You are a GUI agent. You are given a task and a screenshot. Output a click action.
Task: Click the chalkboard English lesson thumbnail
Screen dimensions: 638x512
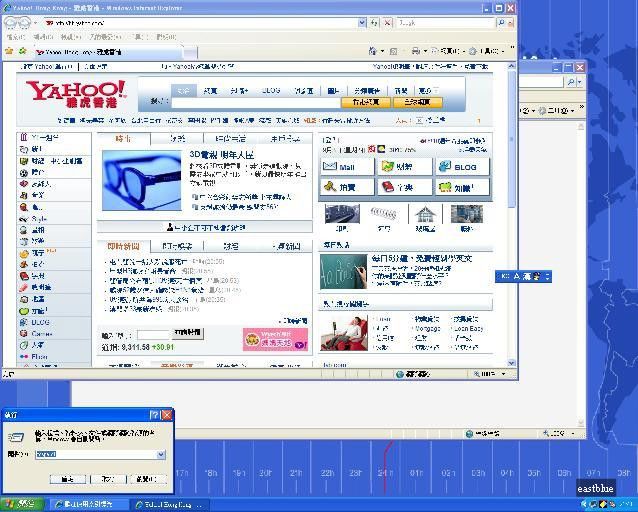point(343,271)
